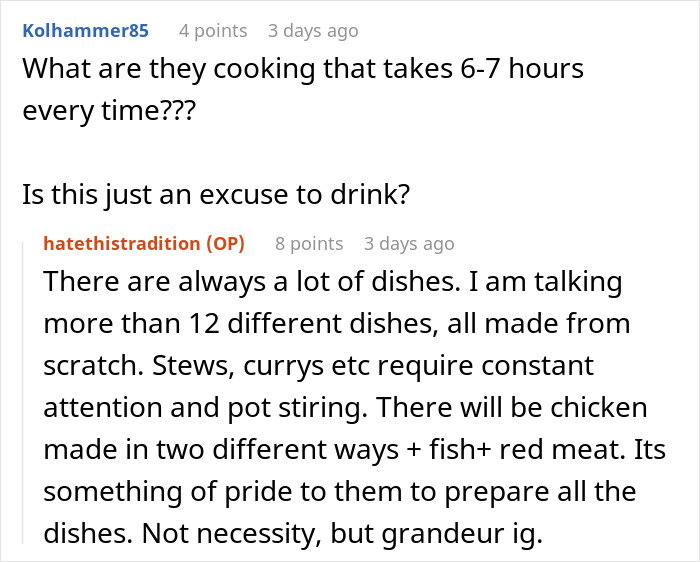Open hatethistradition's profile link

[123, 243]
